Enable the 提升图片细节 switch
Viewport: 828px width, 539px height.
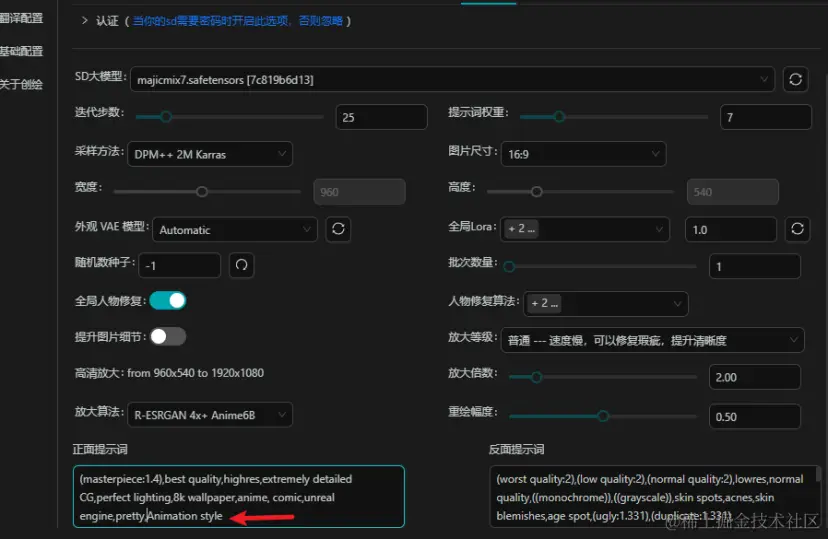point(168,336)
